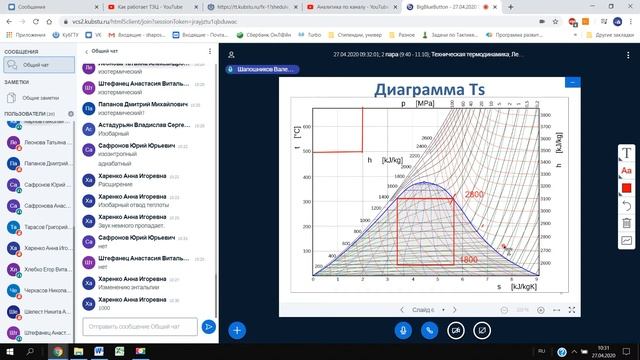Select user Шелест Никита

click(39, 312)
